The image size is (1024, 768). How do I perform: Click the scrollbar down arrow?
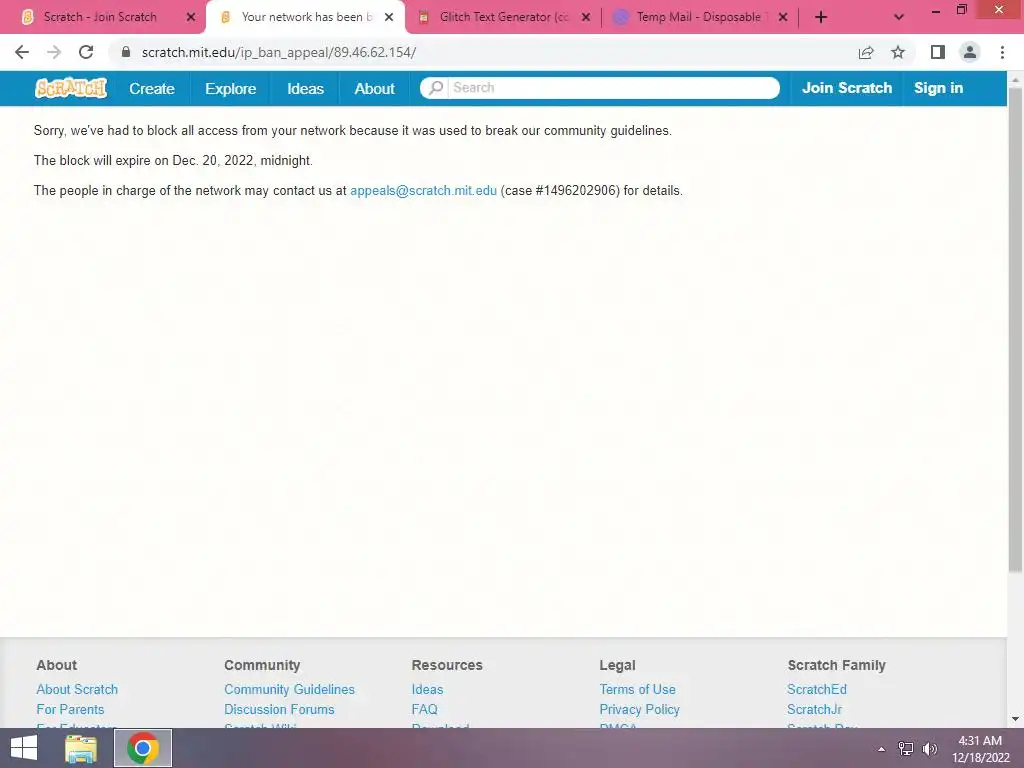[1015, 720]
